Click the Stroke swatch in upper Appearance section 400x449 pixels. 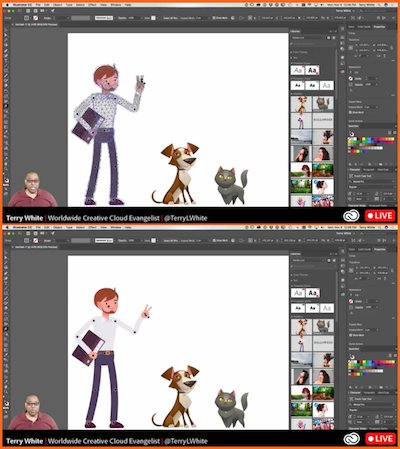click(x=351, y=79)
